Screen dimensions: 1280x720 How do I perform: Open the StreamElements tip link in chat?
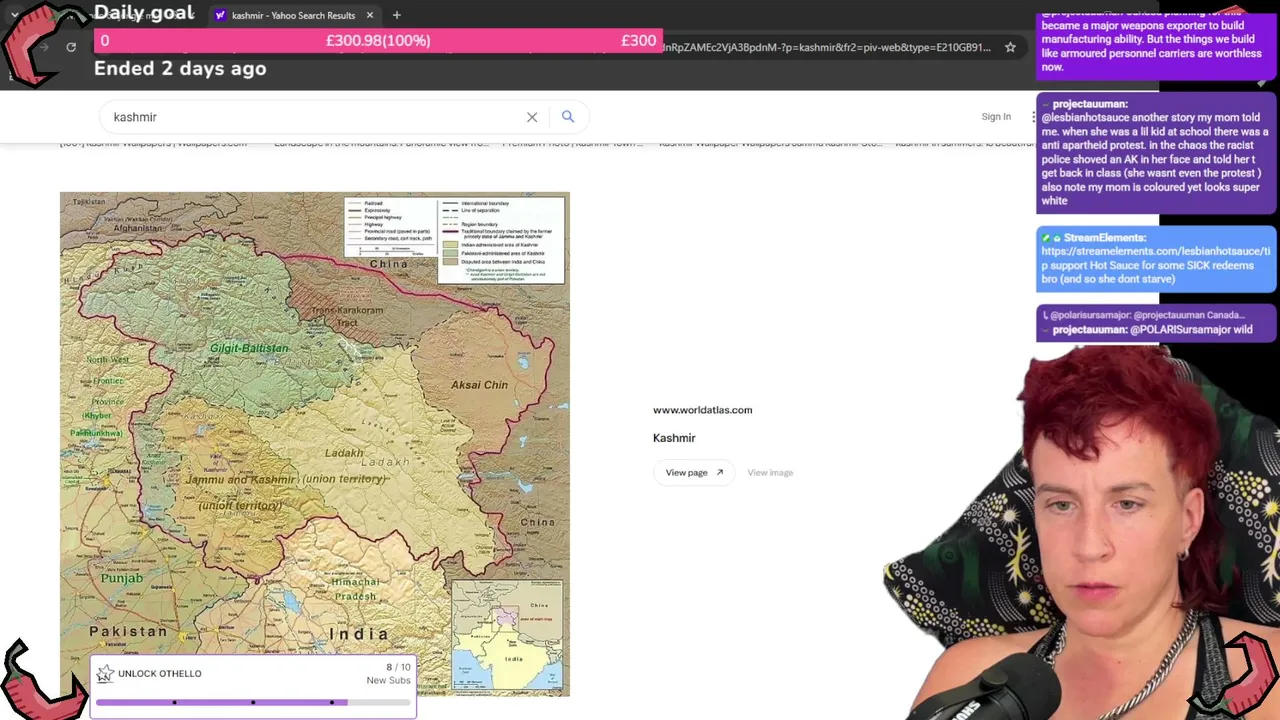tap(1155, 258)
